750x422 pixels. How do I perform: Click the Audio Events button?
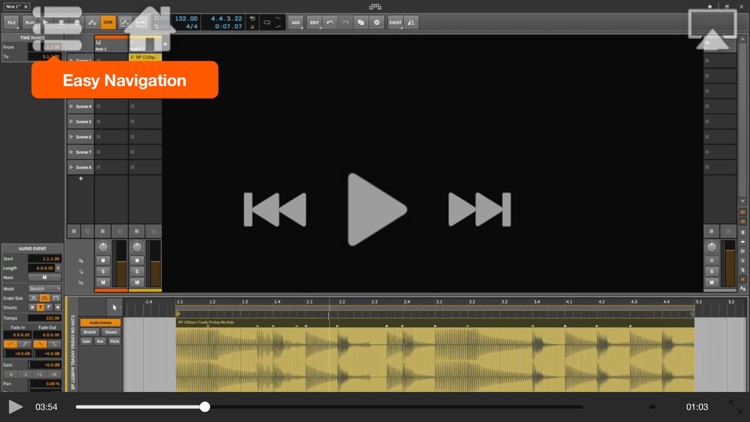(100, 322)
